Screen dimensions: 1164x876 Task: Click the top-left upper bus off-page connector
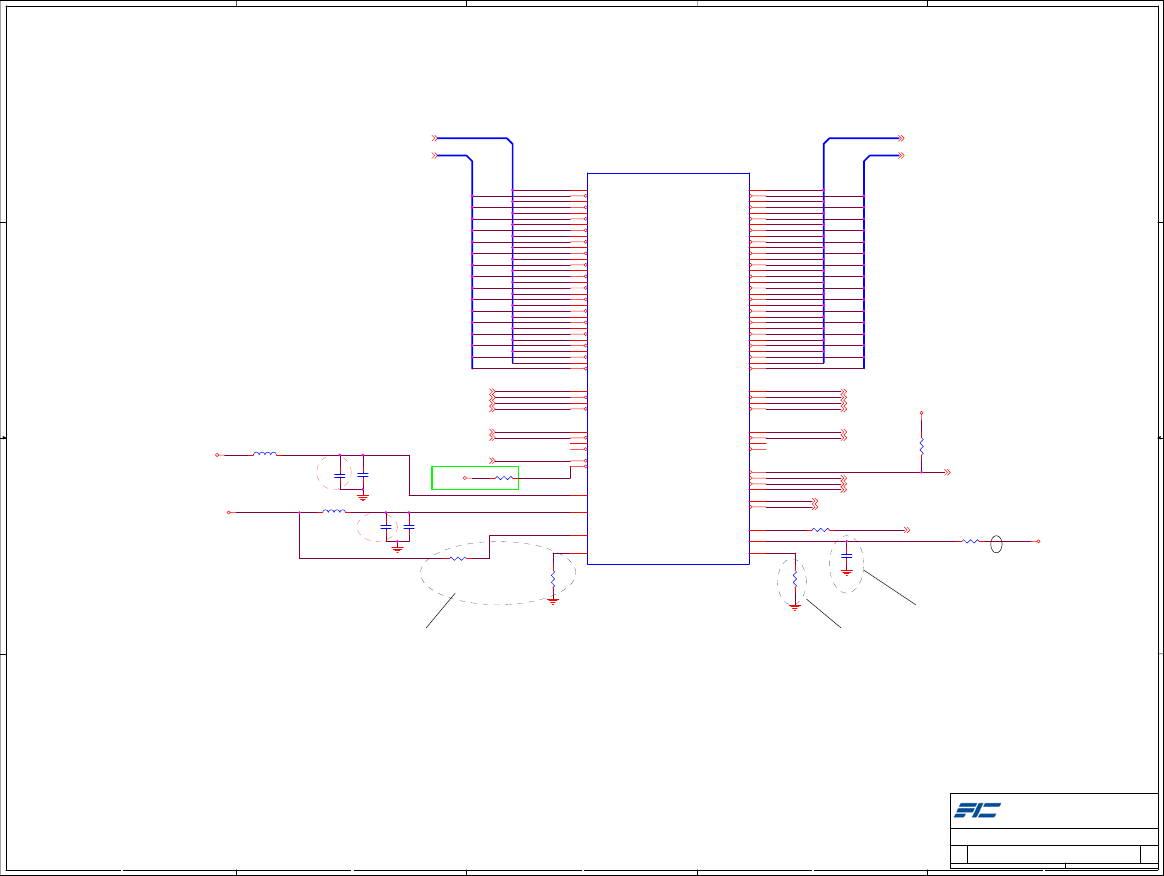pyautogui.click(x=435, y=138)
